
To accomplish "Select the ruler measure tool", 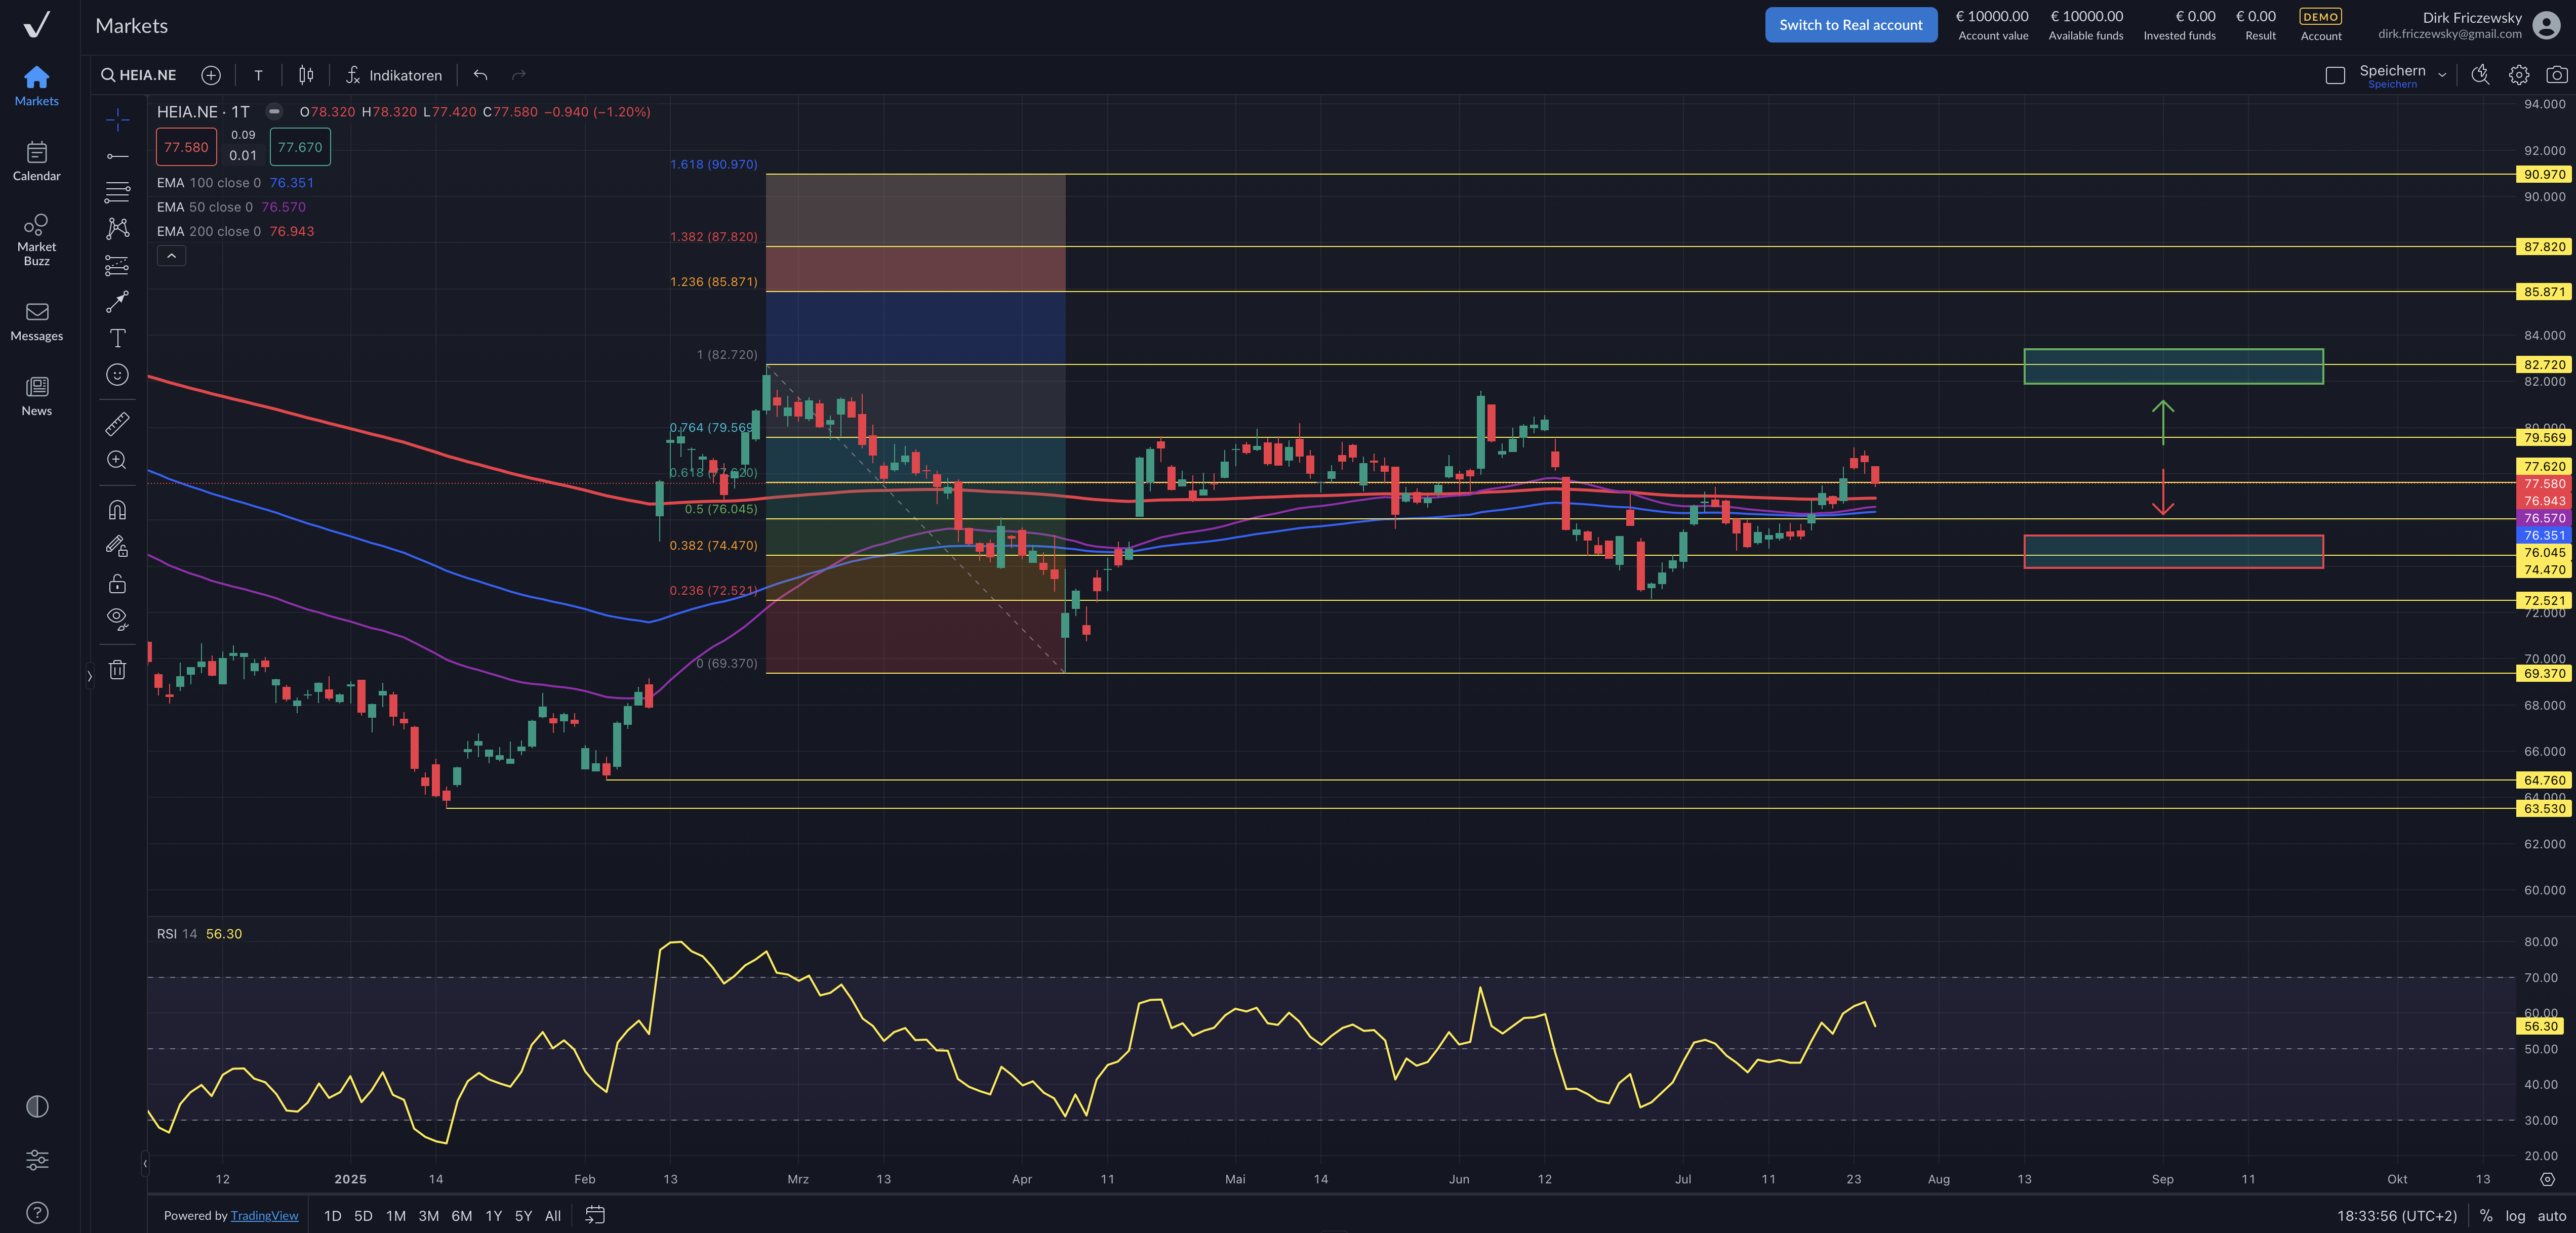I will 117,424.
